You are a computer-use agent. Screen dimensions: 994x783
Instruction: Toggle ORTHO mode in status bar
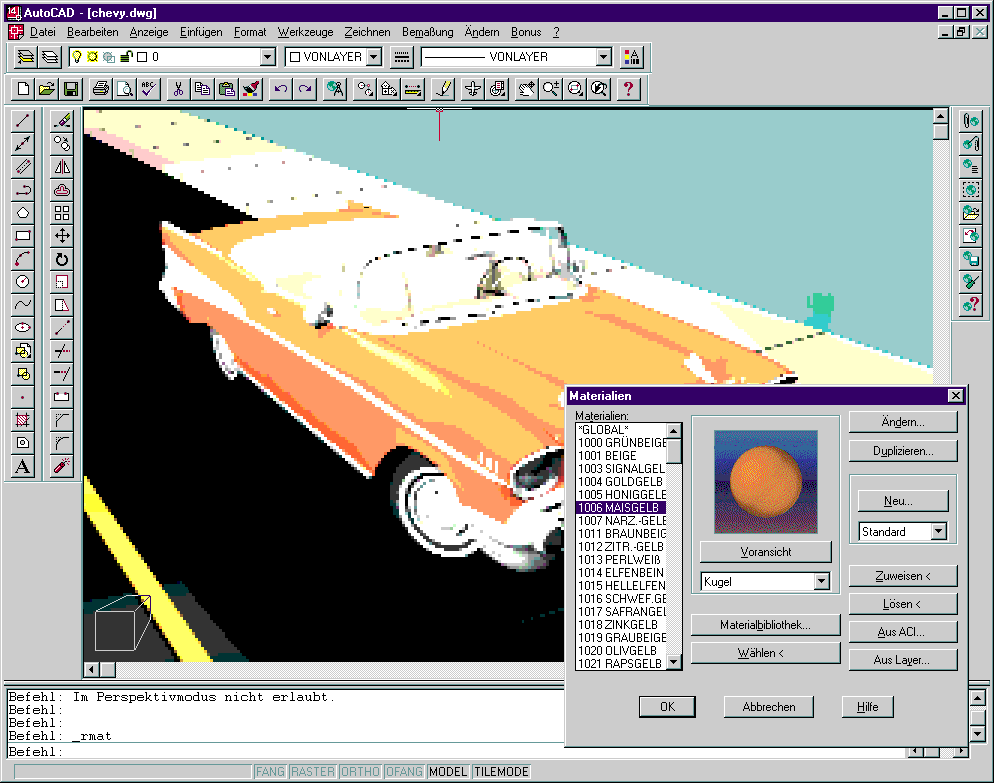click(360, 772)
